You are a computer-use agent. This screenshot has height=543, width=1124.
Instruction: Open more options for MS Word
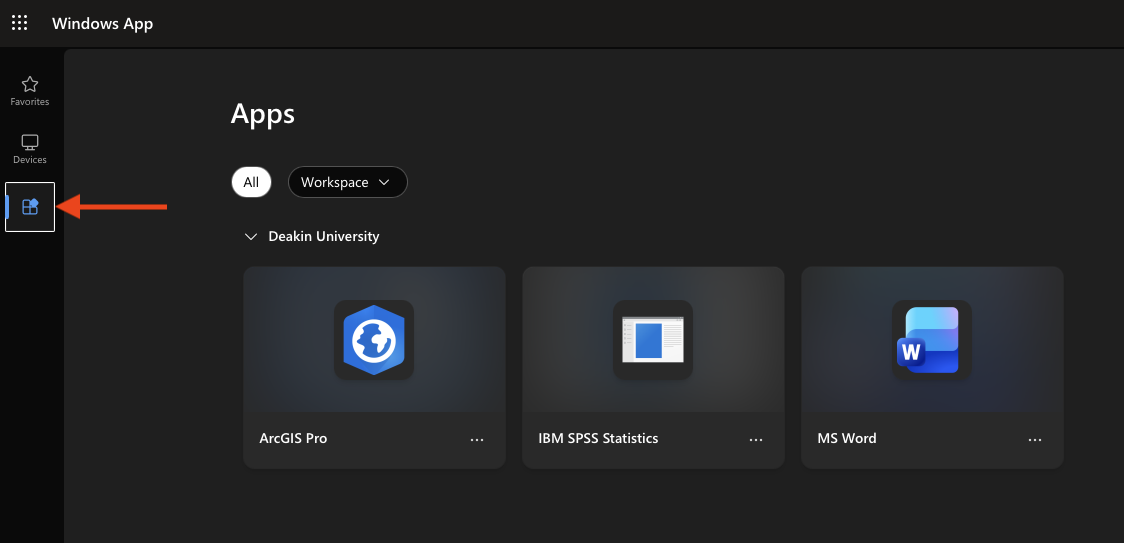click(1035, 439)
